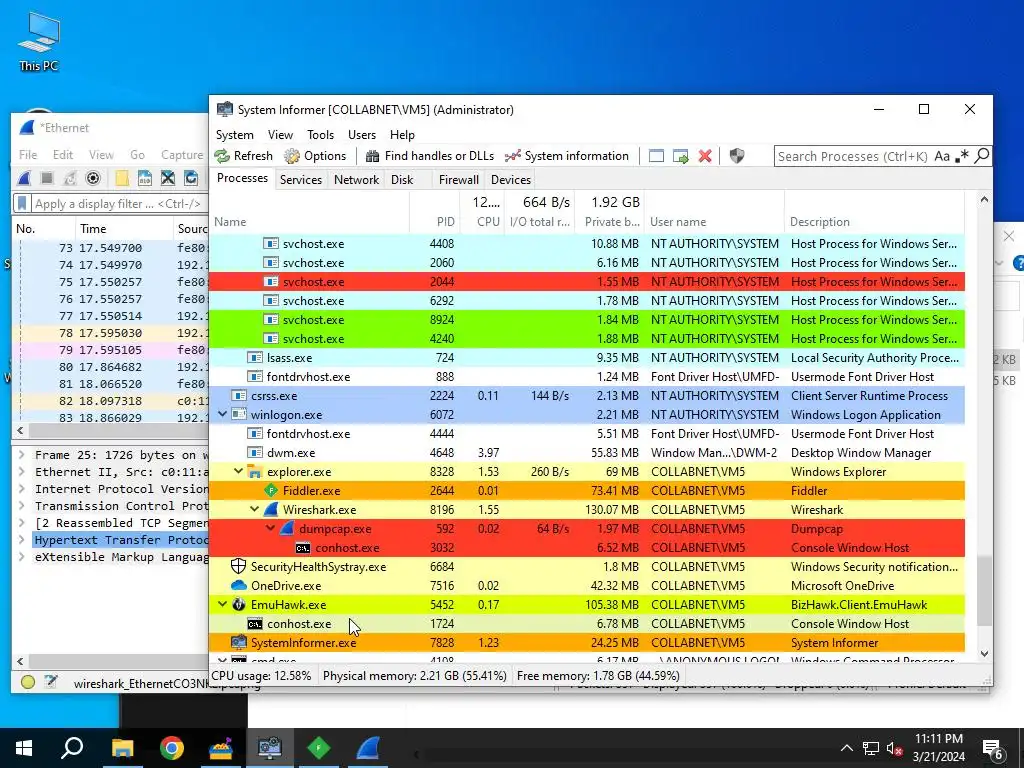
Task: Click Wireshark start capture shark-fin icon
Action: click(x=24, y=178)
